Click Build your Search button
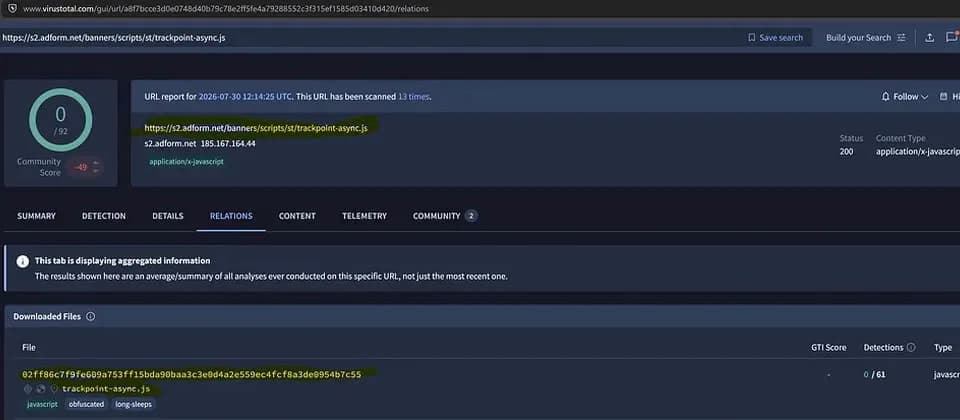The height and width of the screenshot is (420, 960). click(x=866, y=38)
